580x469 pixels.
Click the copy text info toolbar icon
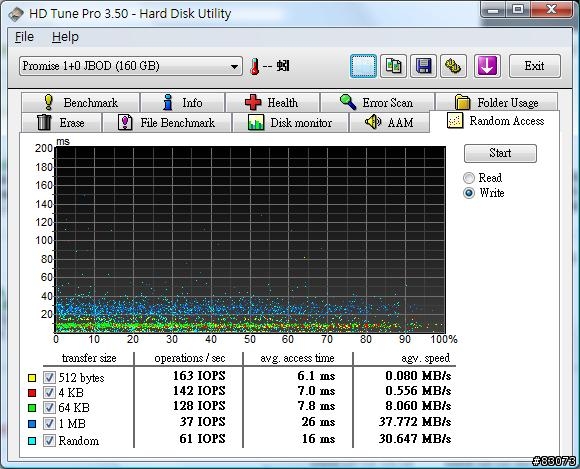(394, 66)
